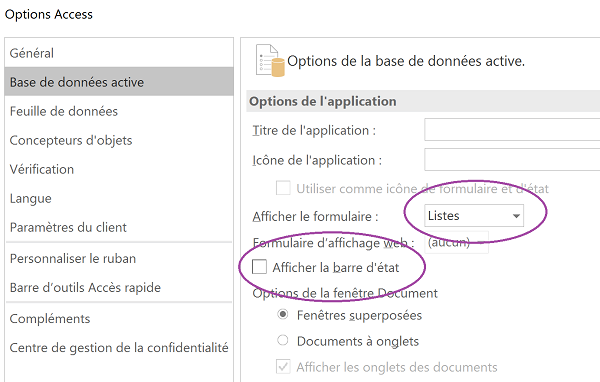The width and height of the screenshot is (600, 382).
Task: Click the Options de la base de données active heading
Action: (x=406, y=61)
